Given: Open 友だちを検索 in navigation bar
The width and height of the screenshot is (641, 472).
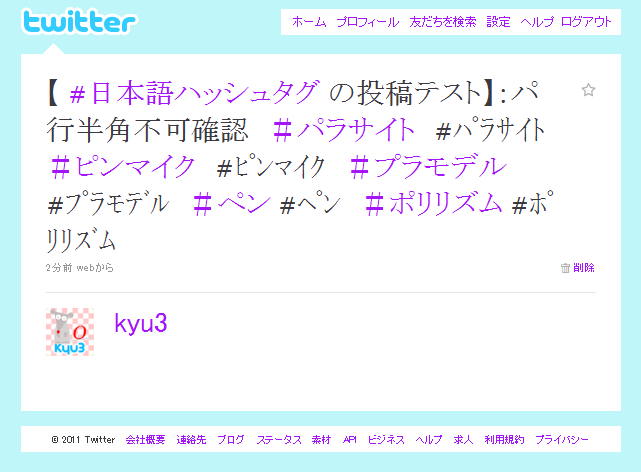Looking at the screenshot, I should tap(443, 22).
